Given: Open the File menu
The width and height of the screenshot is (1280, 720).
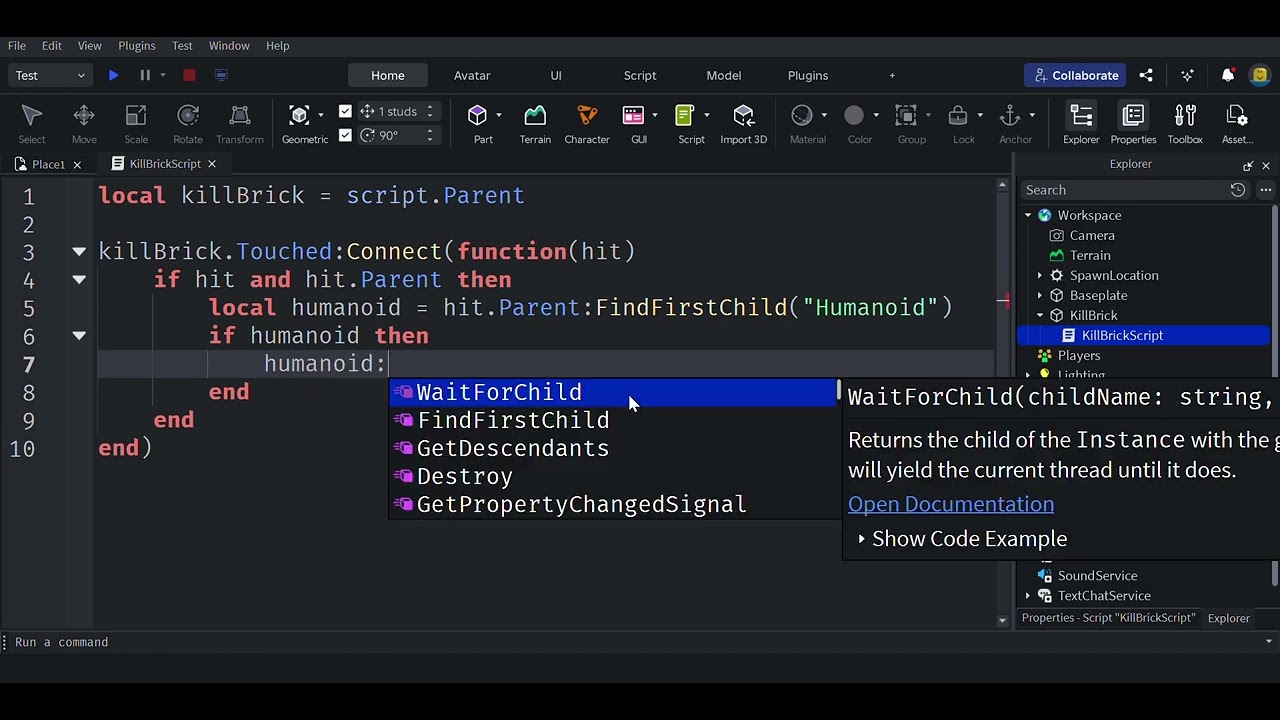Looking at the screenshot, I should pyautogui.click(x=17, y=45).
